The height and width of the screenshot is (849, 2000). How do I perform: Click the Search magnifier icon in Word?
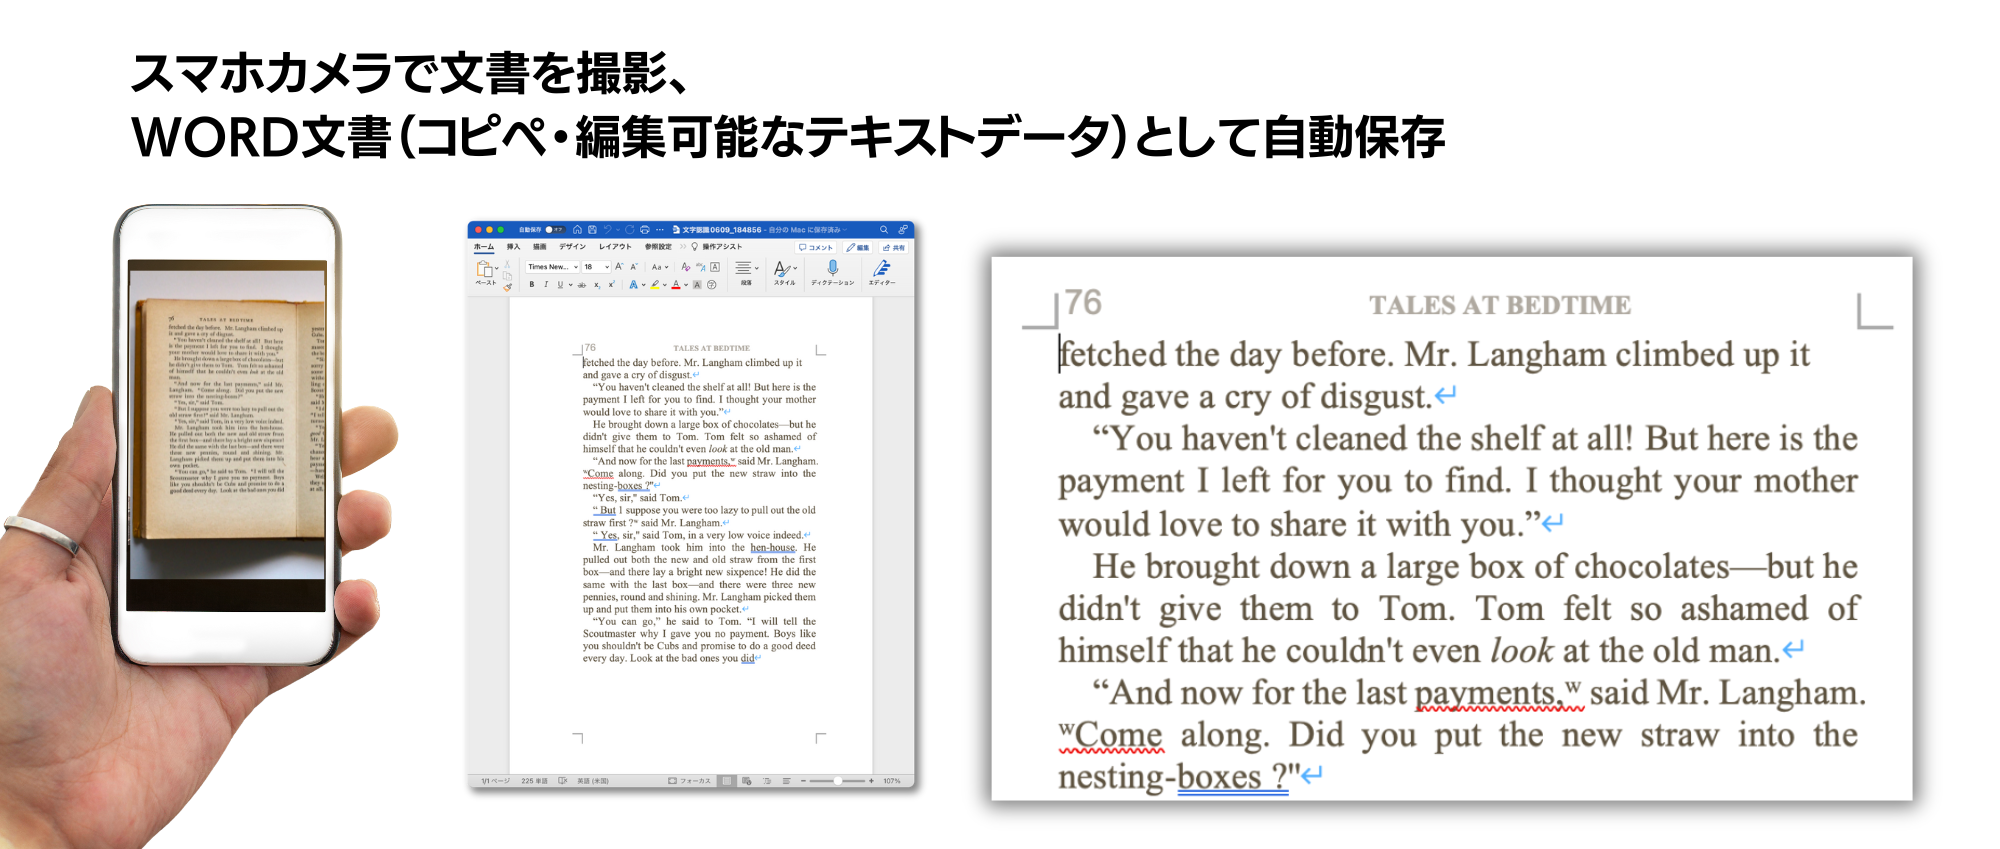click(884, 230)
